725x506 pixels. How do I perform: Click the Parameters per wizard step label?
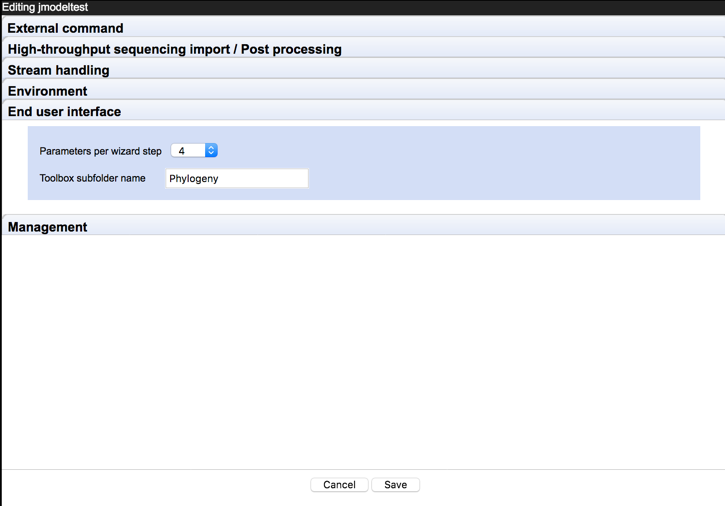[100, 151]
